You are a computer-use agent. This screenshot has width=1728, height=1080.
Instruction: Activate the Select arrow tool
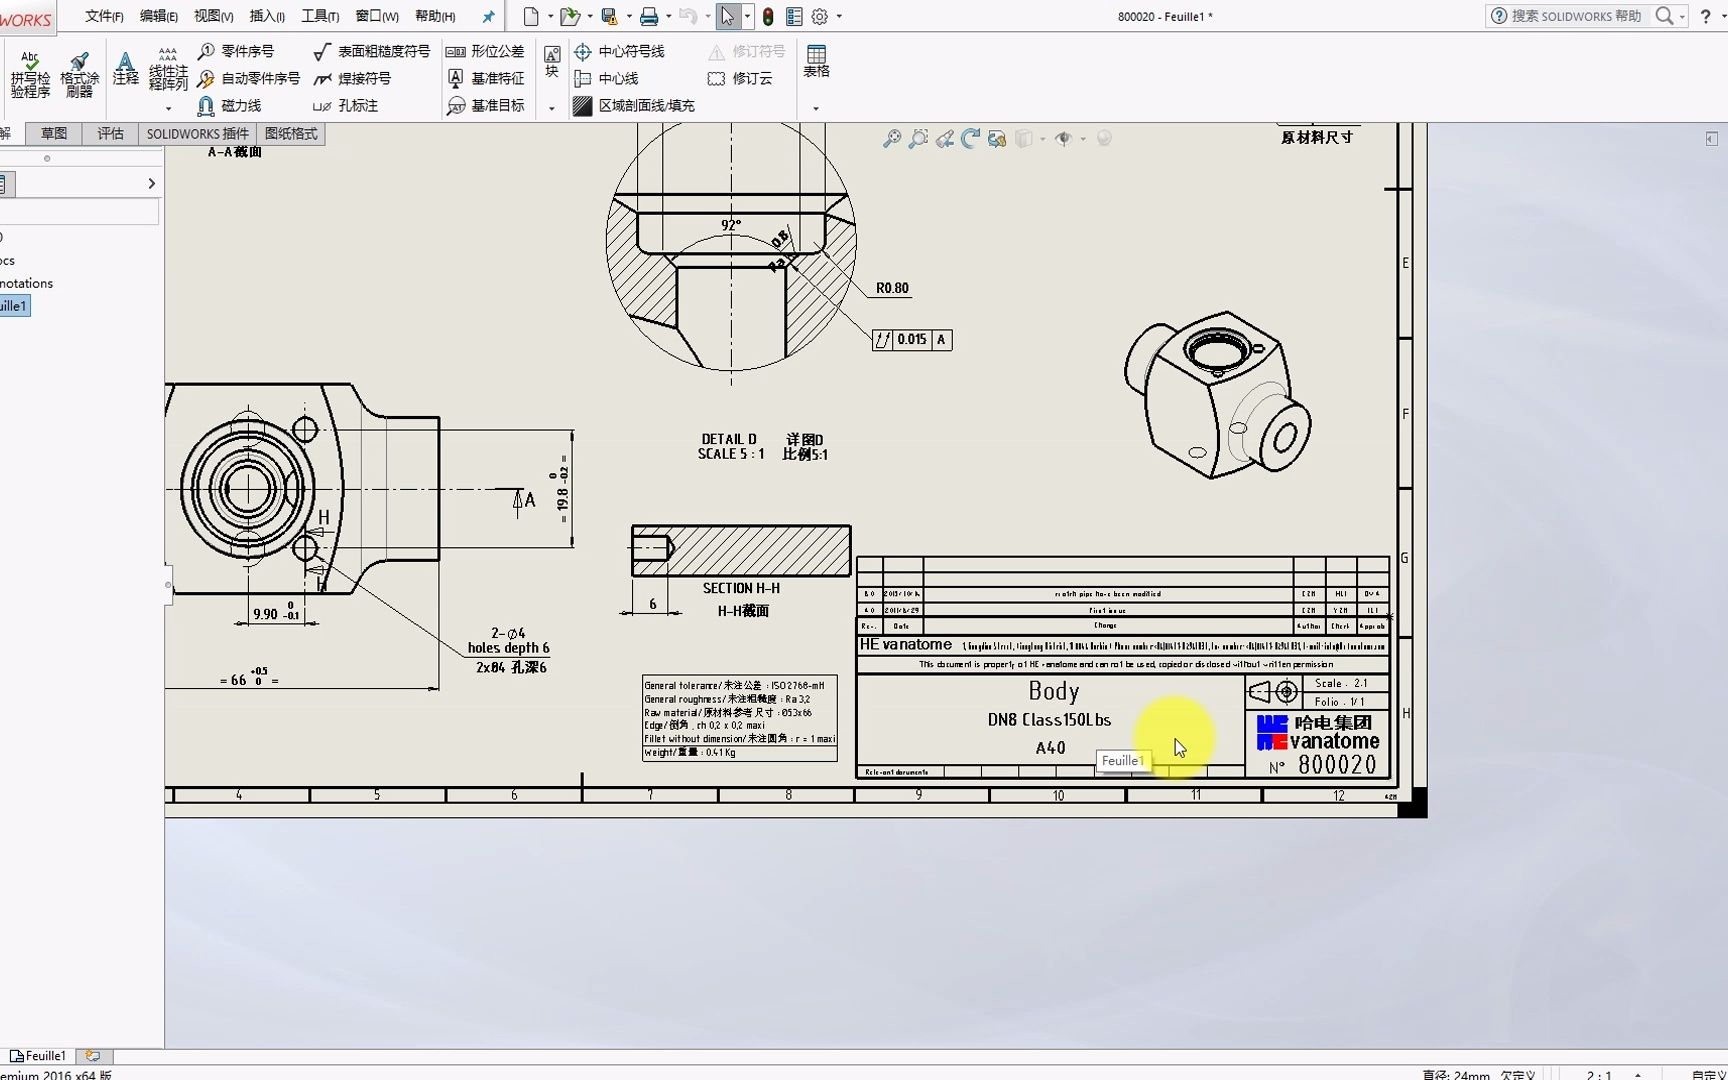(728, 16)
